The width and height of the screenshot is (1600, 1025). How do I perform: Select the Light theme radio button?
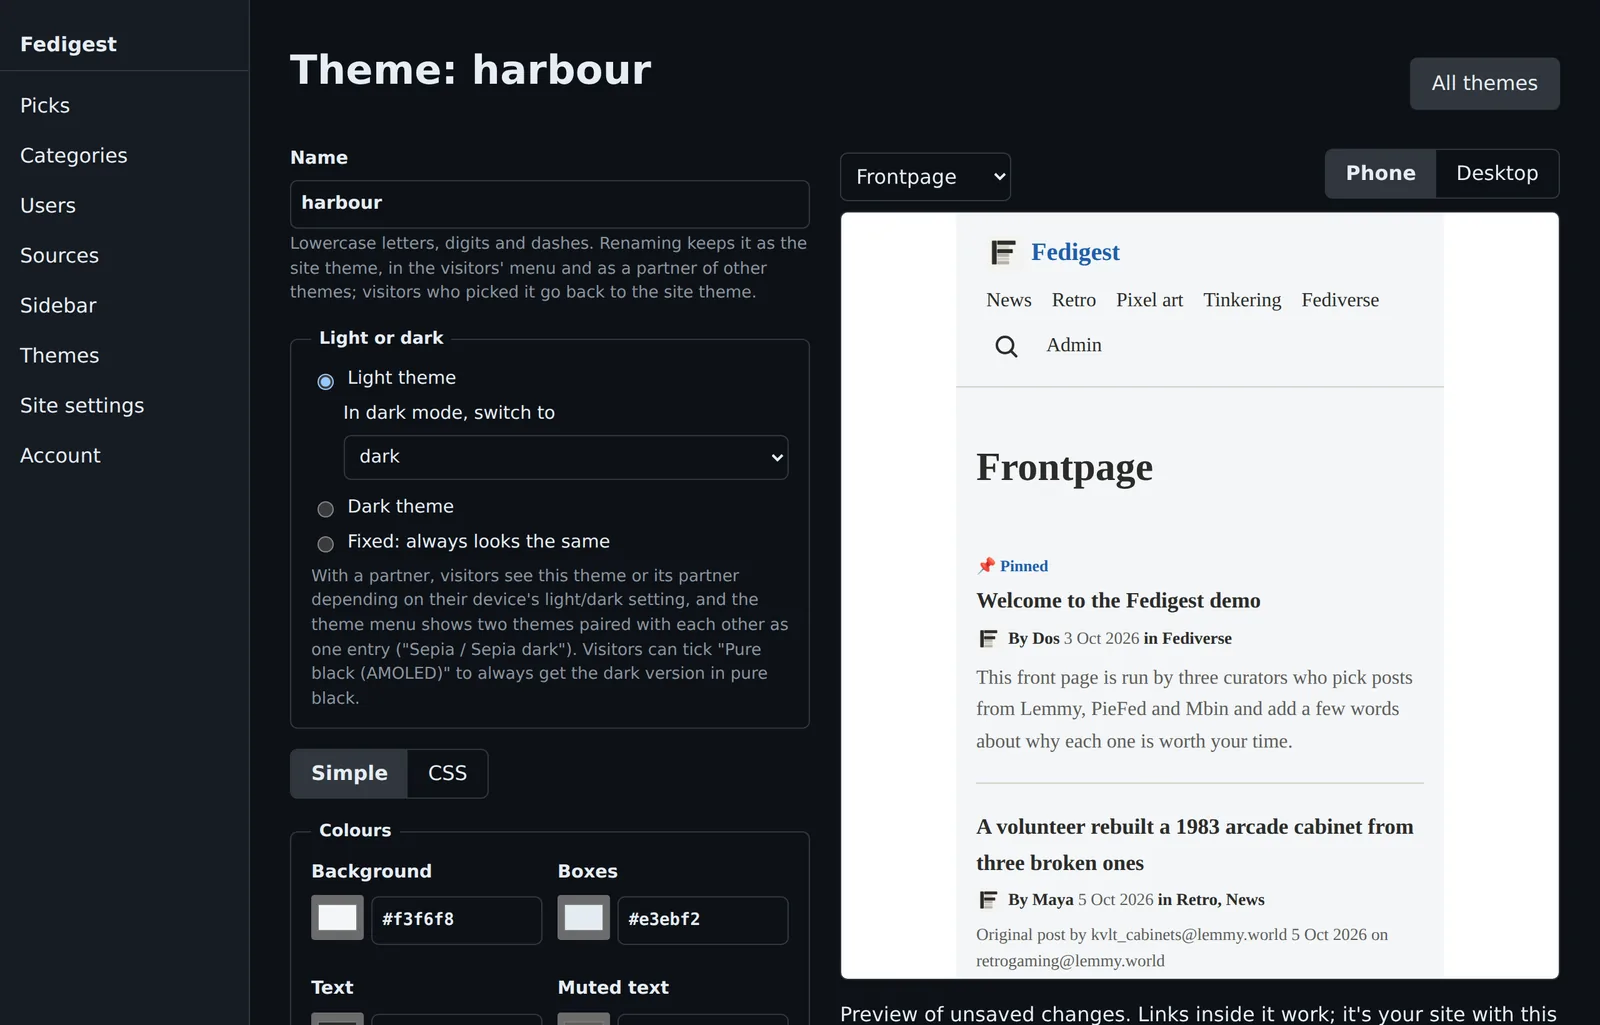point(325,381)
